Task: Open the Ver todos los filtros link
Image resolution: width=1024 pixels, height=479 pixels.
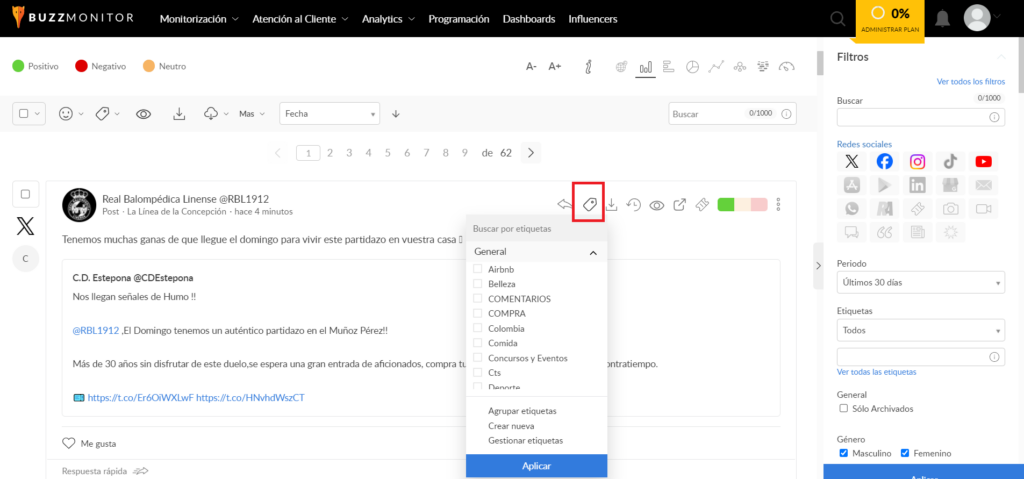Action: (970, 82)
